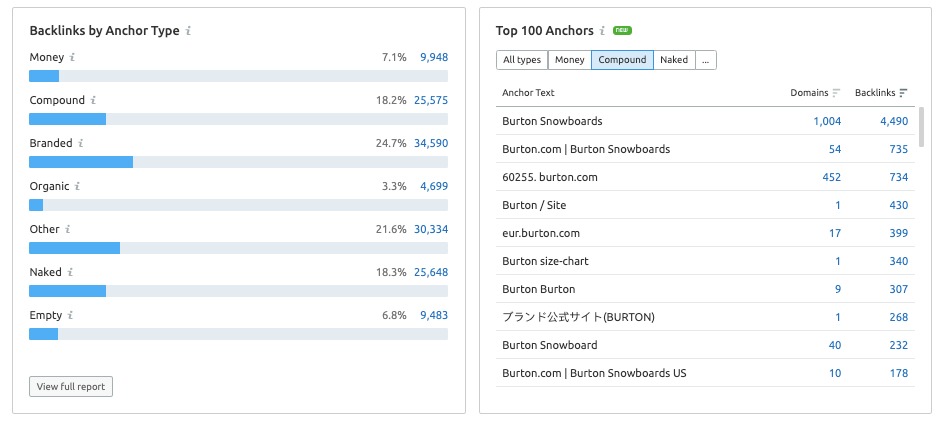The image size is (951, 424).
Task: Open domains count 17 for eur.burton.com
Action: coord(836,233)
